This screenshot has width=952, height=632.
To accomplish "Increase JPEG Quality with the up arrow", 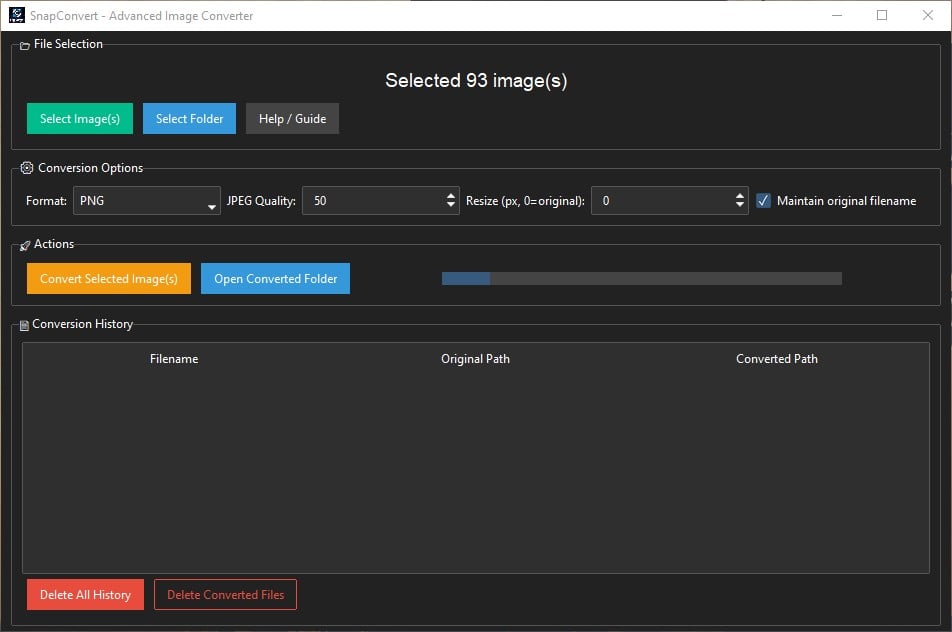I will tap(451, 194).
